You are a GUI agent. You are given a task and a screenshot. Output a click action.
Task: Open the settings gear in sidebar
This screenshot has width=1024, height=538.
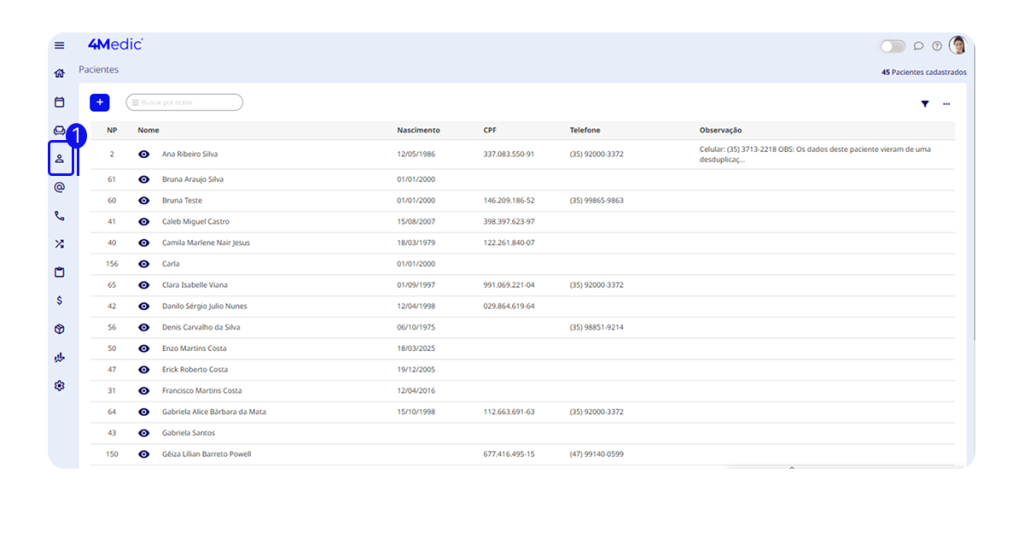coord(59,386)
